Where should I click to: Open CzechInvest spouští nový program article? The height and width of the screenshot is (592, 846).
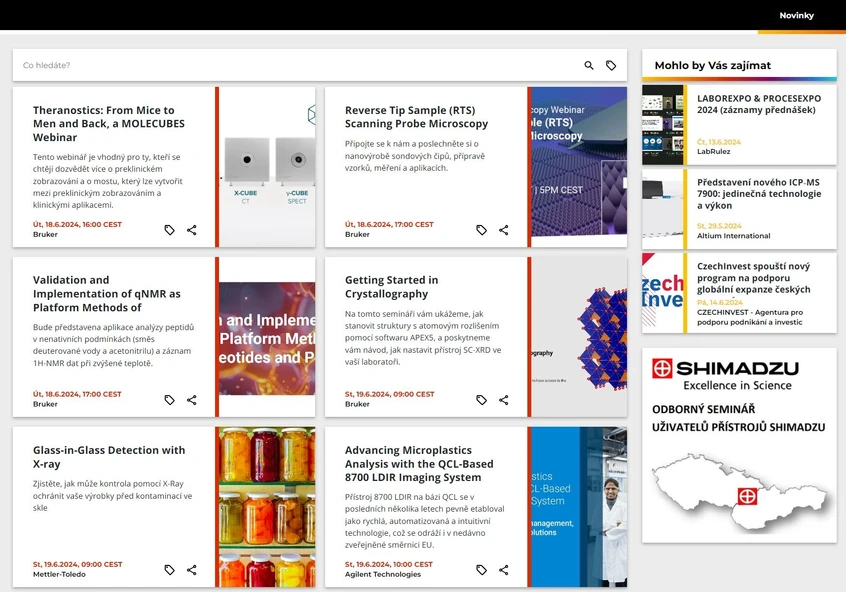tap(753, 277)
